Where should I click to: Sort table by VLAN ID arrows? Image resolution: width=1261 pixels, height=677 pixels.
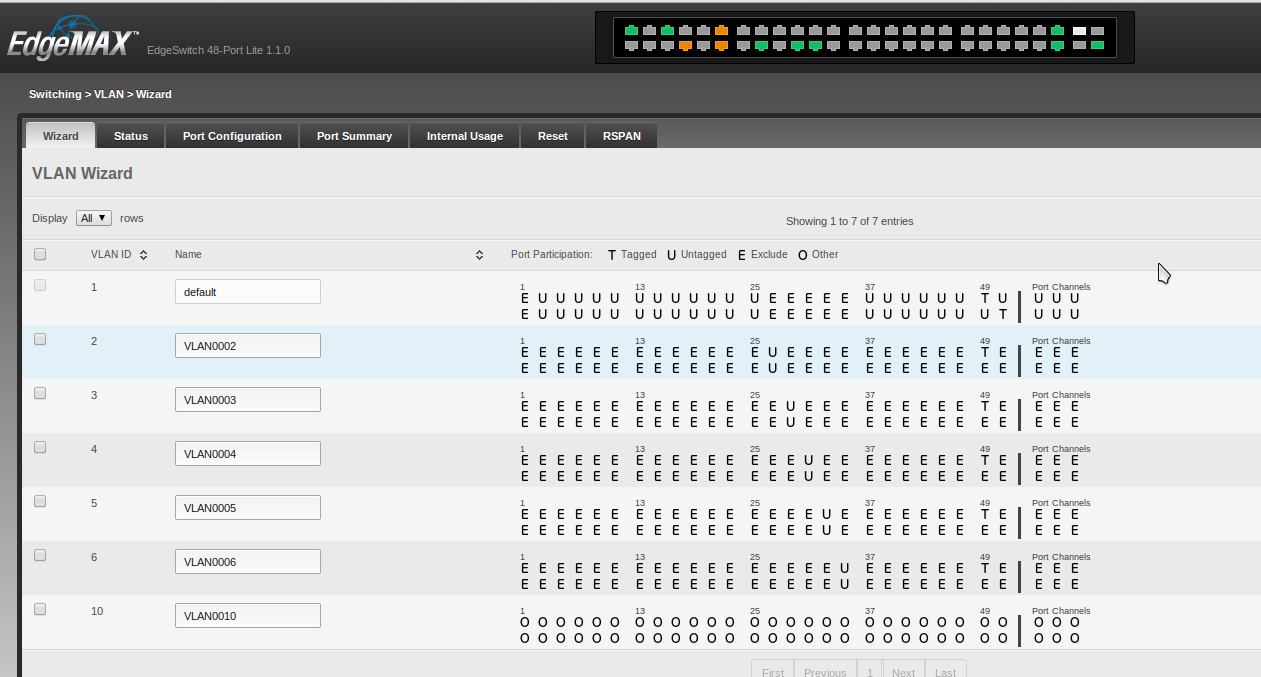click(x=144, y=255)
